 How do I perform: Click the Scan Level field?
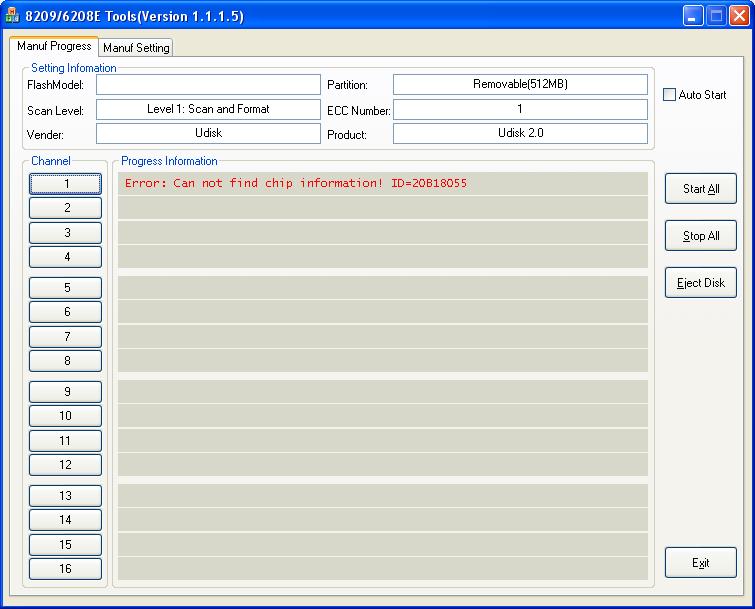click(208, 109)
